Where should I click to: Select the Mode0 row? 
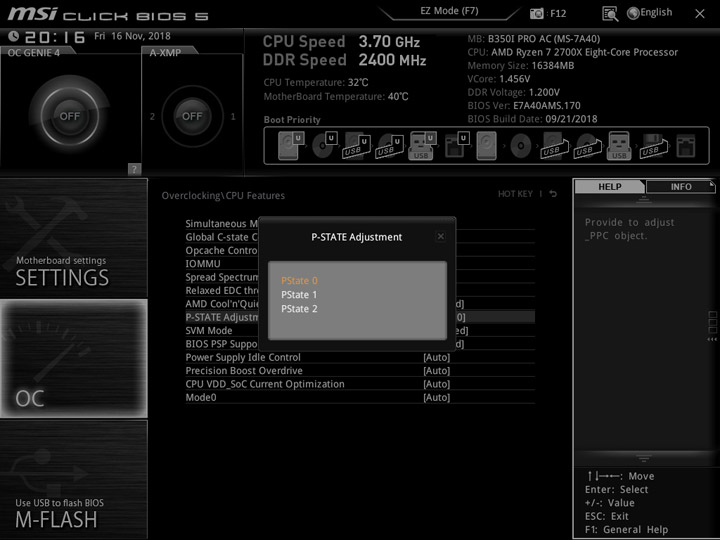click(360, 397)
